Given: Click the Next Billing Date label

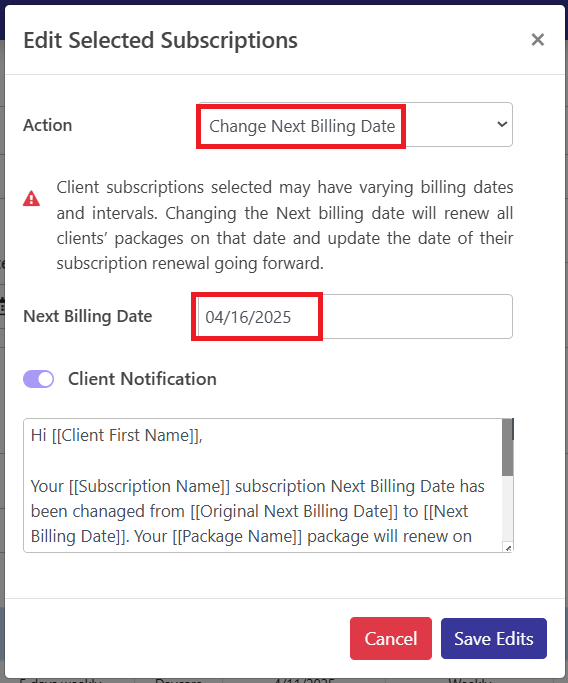Looking at the screenshot, I should coord(88,316).
